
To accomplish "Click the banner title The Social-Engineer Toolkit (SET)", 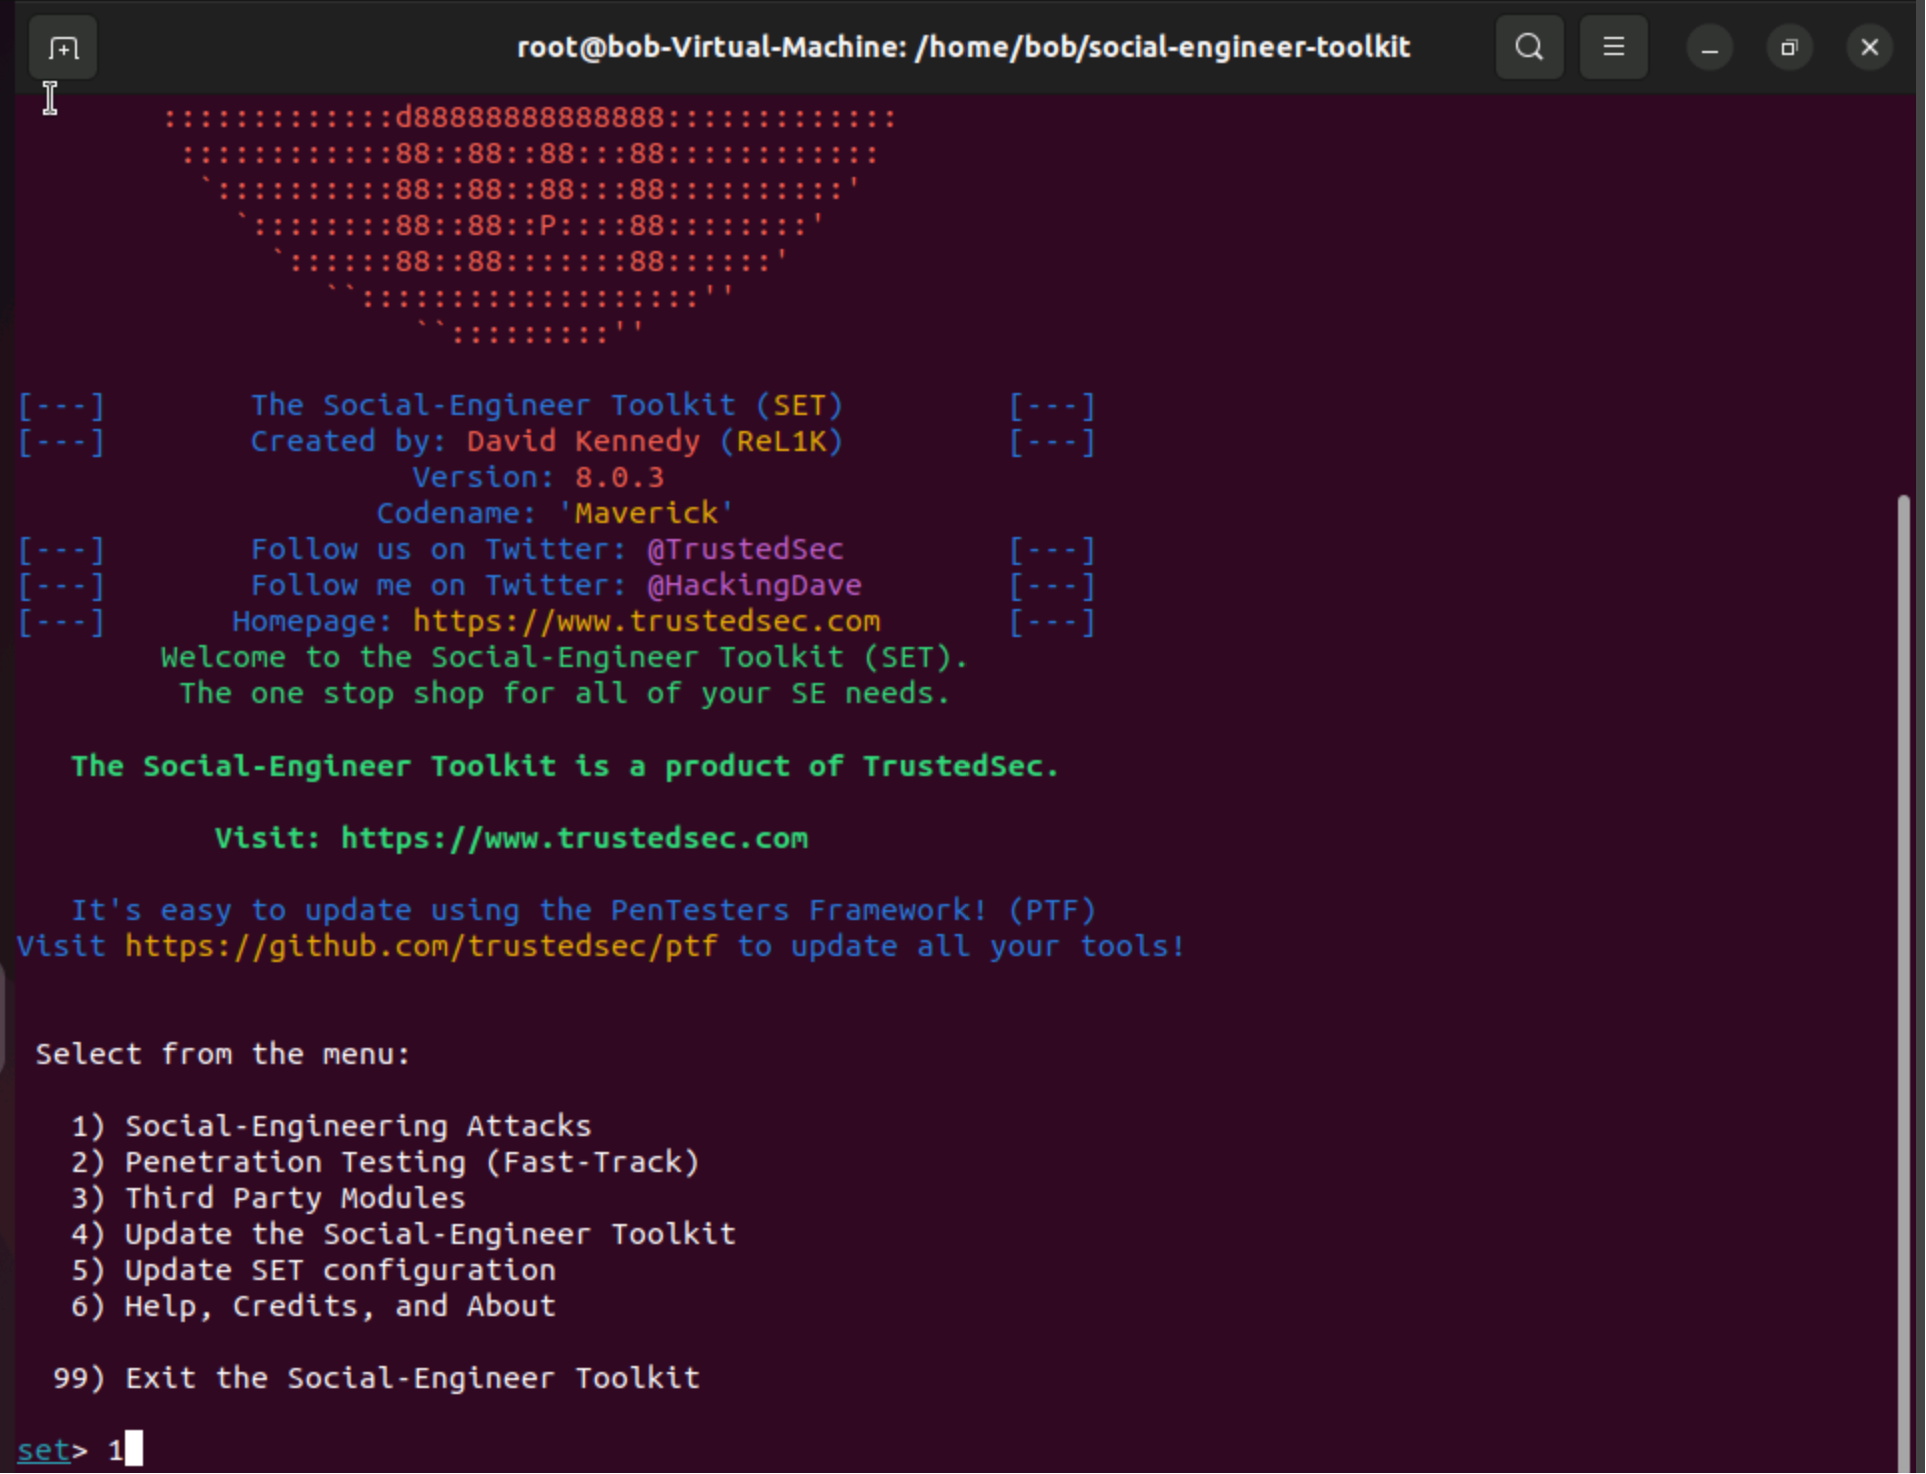I will click(x=547, y=405).
